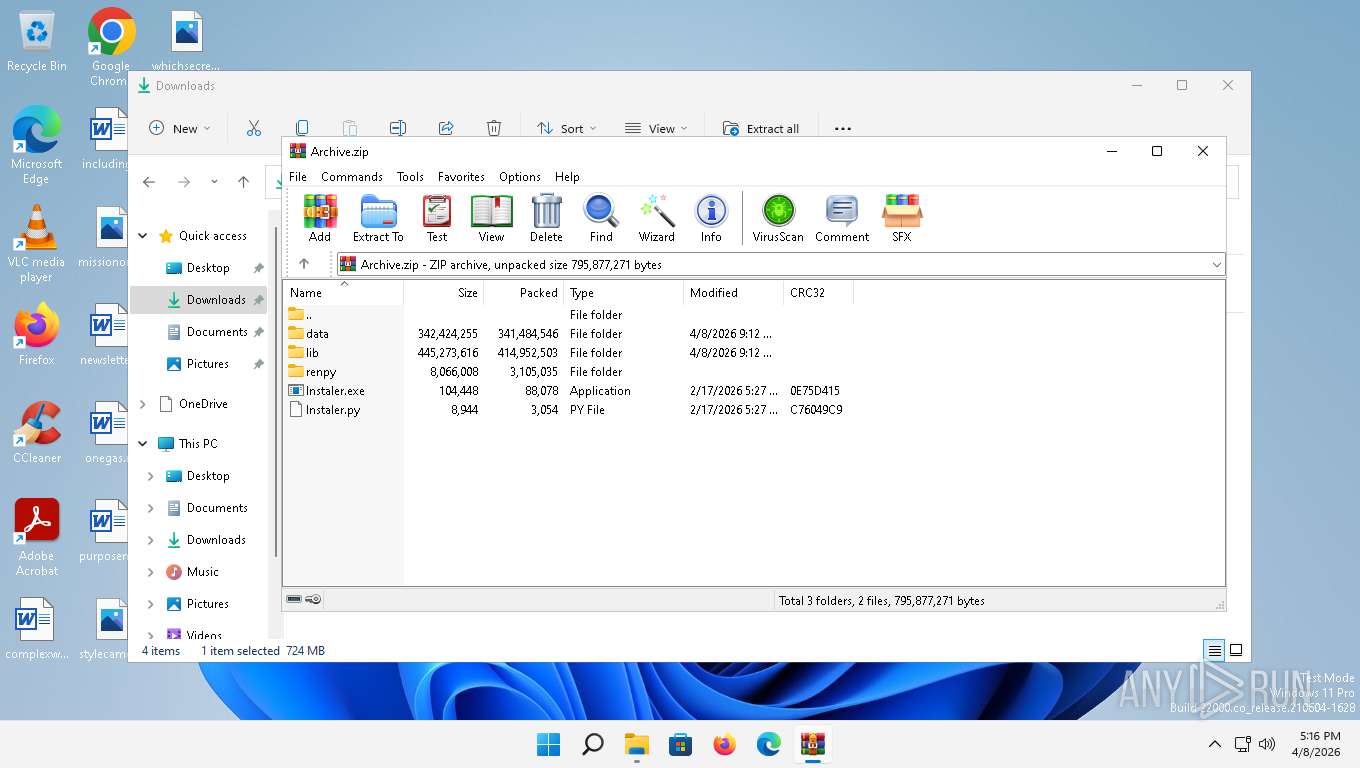Expand the OneDrive tree node
1360x768 pixels.
click(143, 404)
